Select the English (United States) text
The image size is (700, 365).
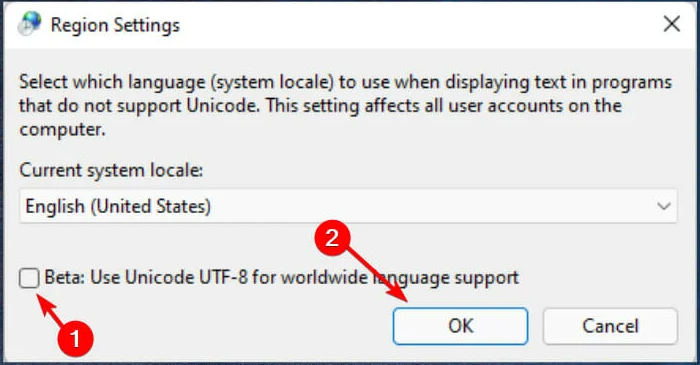pos(118,206)
